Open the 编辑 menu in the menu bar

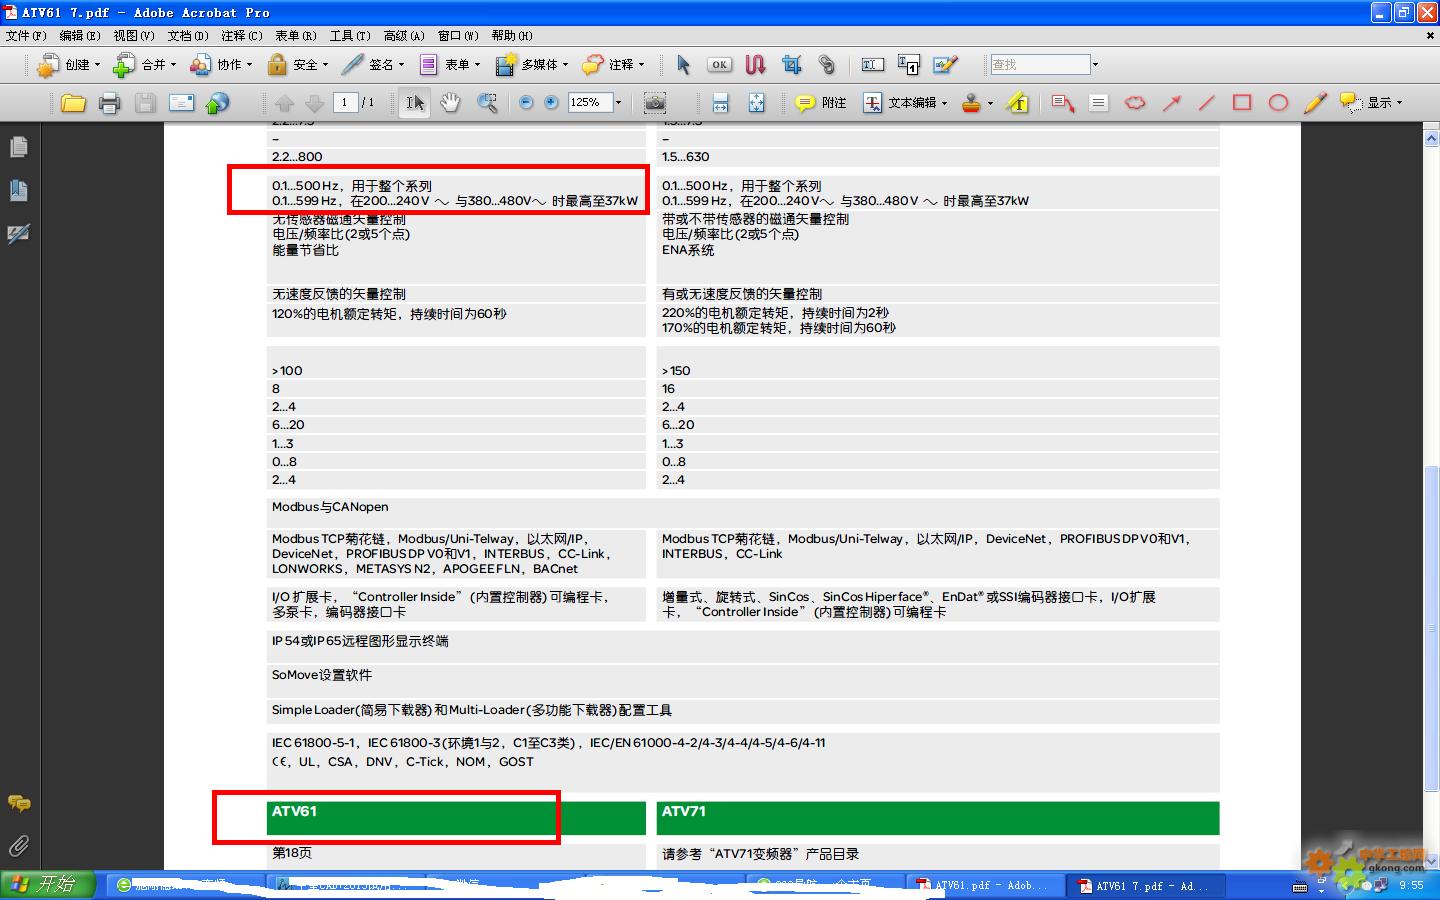click(x=80, y=36)
